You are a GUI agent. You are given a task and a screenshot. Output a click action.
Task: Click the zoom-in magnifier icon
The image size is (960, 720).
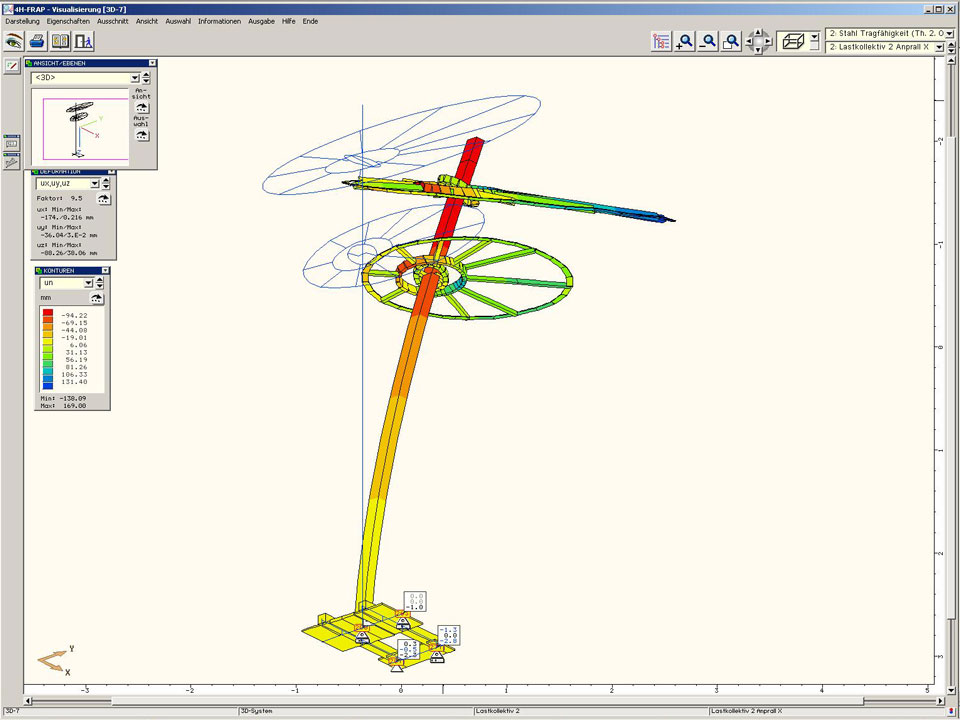(685, 41)
